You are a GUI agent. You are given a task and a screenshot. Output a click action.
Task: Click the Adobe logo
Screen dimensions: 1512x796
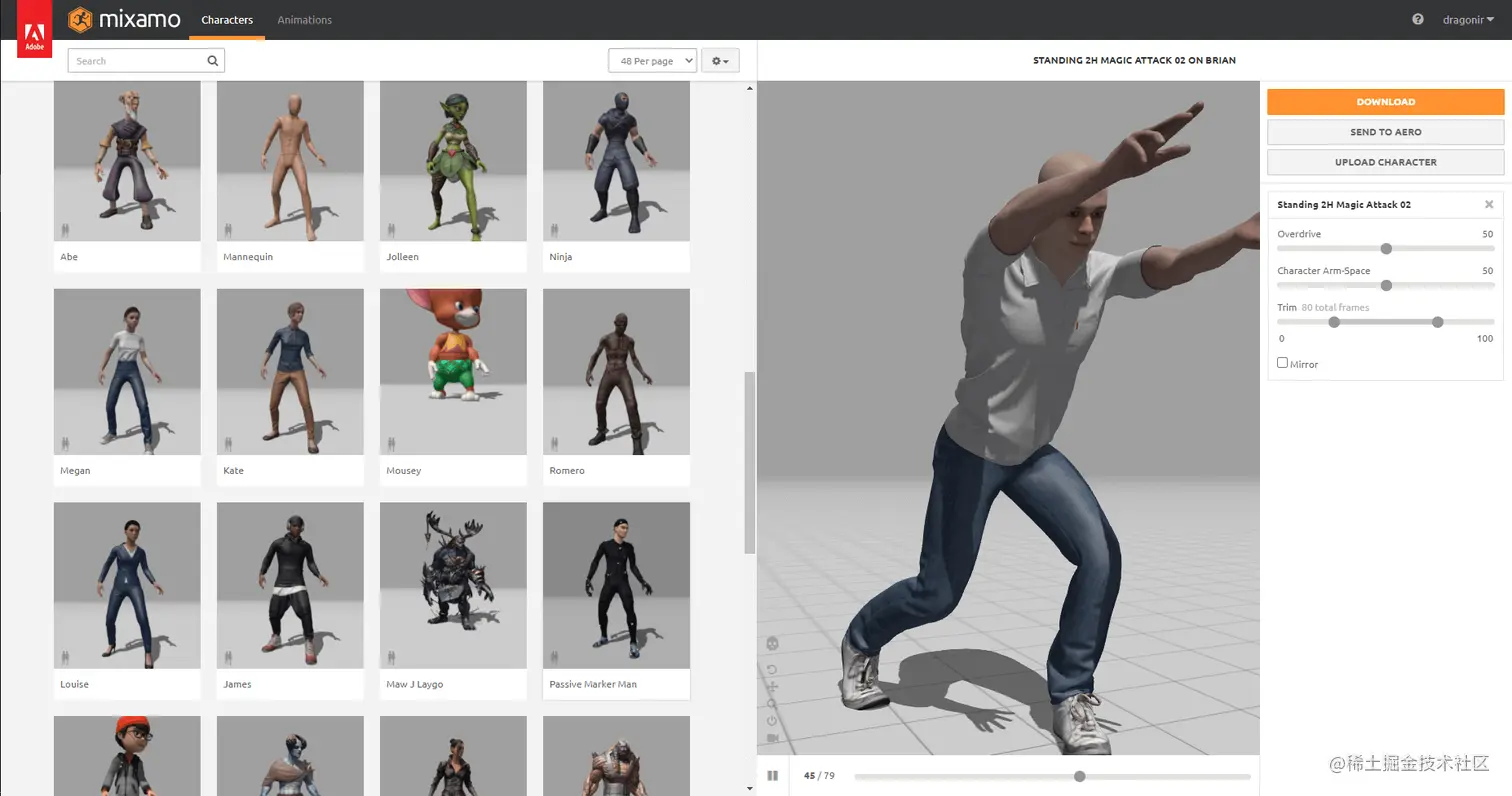[x=34, y=28]
